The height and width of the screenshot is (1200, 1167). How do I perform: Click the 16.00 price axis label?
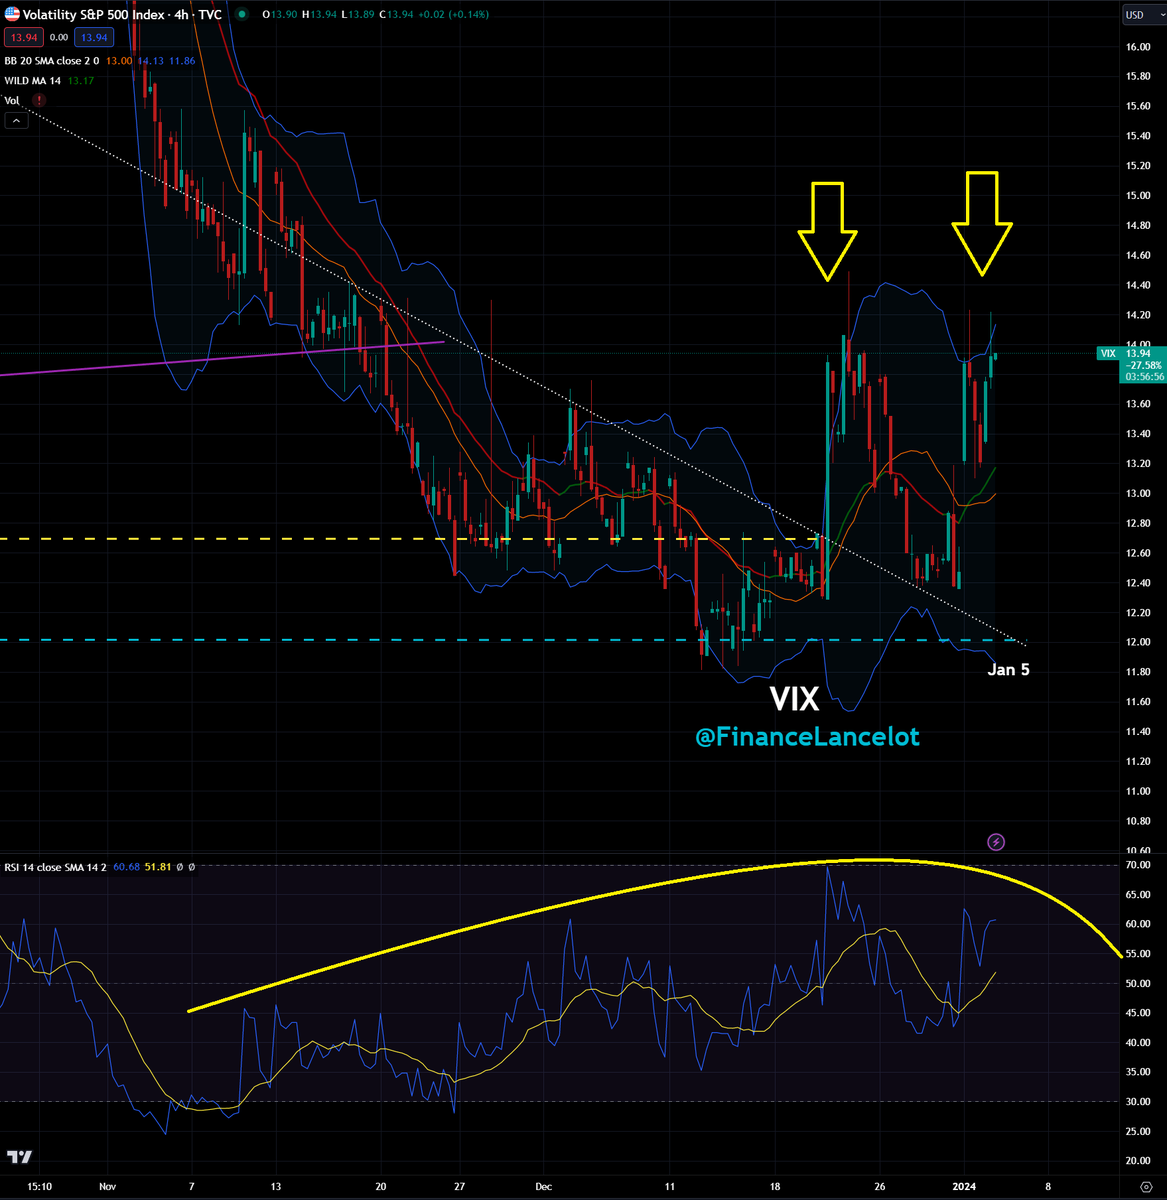[1137, 47]
